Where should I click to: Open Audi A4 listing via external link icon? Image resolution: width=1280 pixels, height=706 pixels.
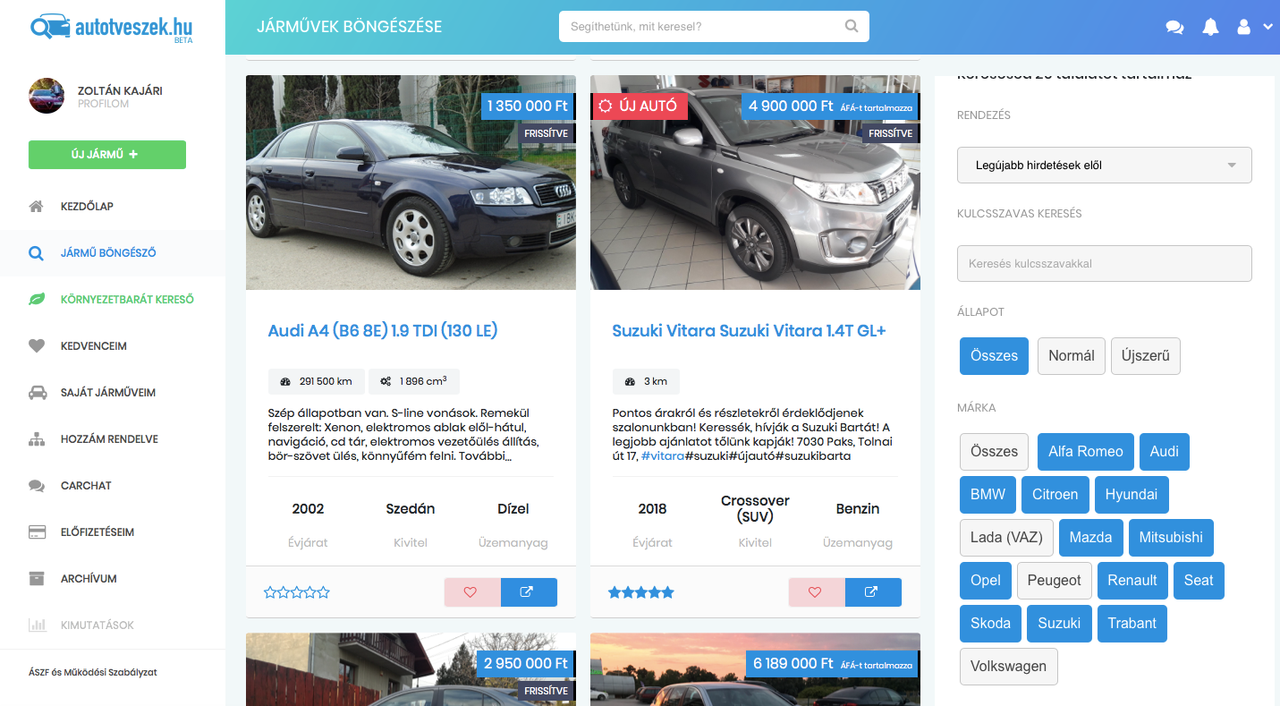pyautogui.click(x=528, y=592)
